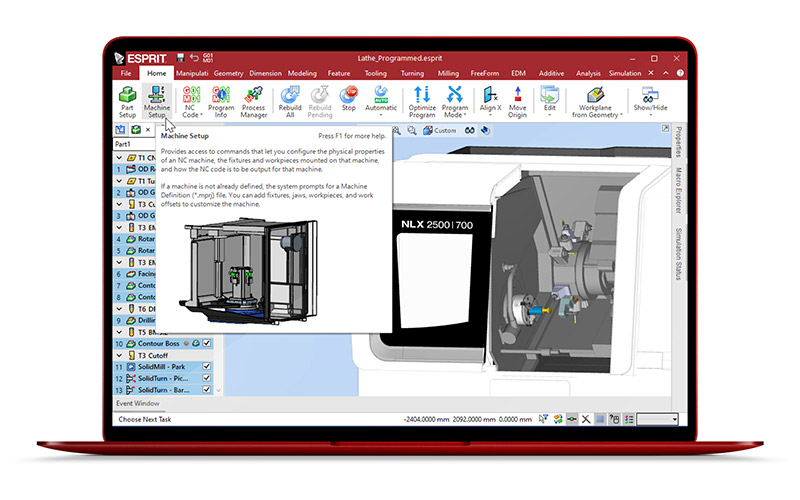This screenshot has width=800, height=500.
Task: Toggle checkbox on SolidTurn - Bar operation row
Action: pos(207,391)
